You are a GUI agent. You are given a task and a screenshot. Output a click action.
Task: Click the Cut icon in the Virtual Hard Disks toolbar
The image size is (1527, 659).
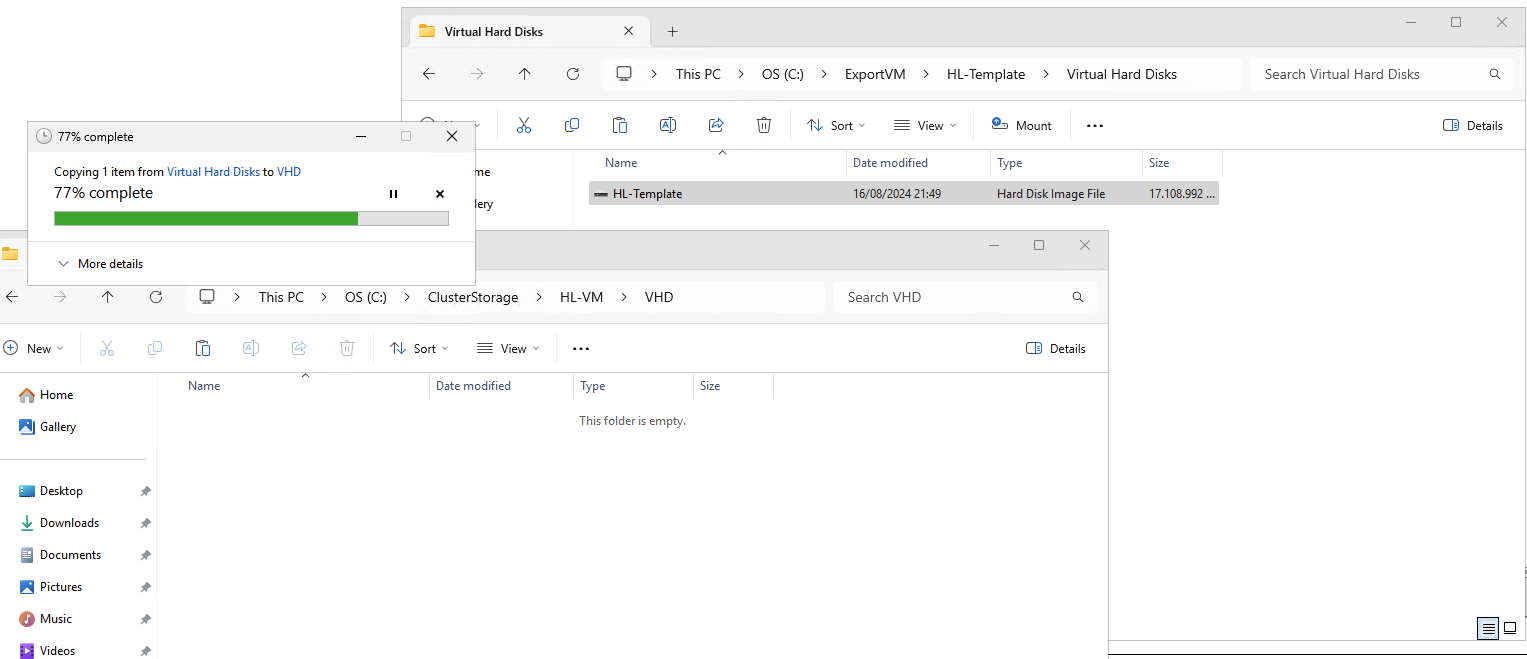(524, 125)
